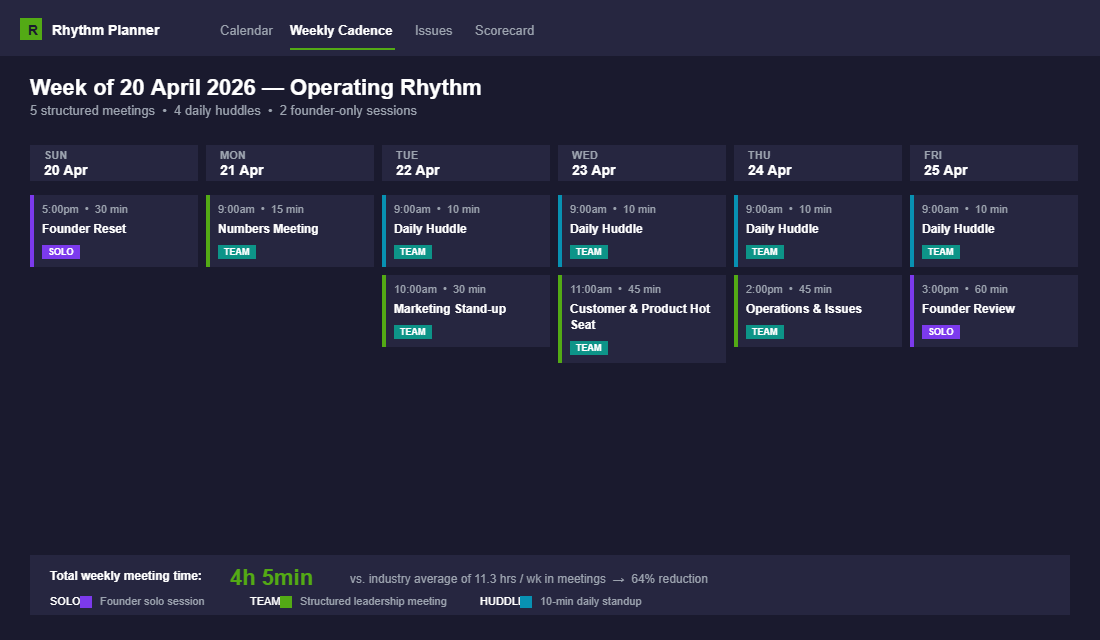Click the TEAM badge on Customer & Product Hot Seat

pyautogui.click(x=588, y=347)
